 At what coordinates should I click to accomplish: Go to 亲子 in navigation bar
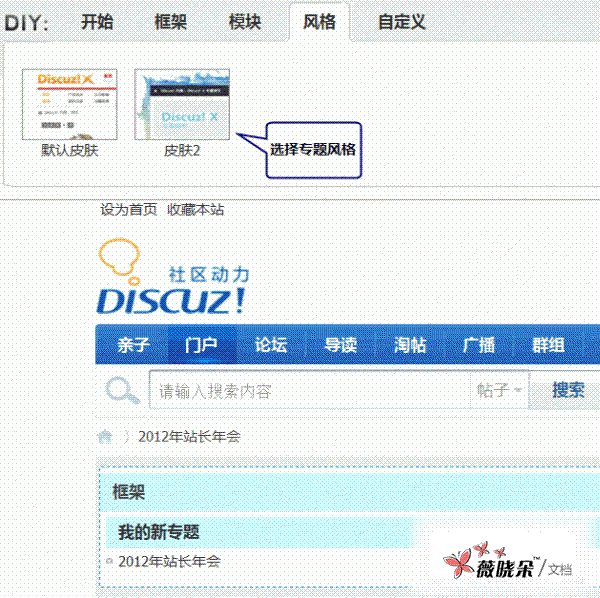[x=133, y=345]
